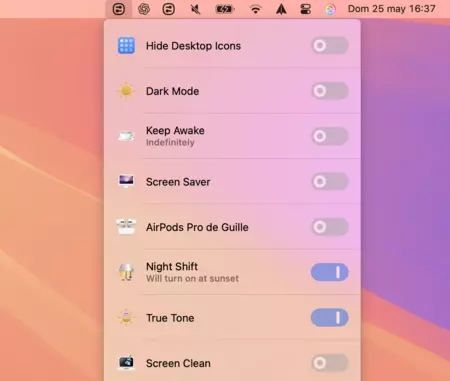Viewport: 450px width, 381px height.
Task: Click the lamp icon for Night Shift
Action: 126,272
